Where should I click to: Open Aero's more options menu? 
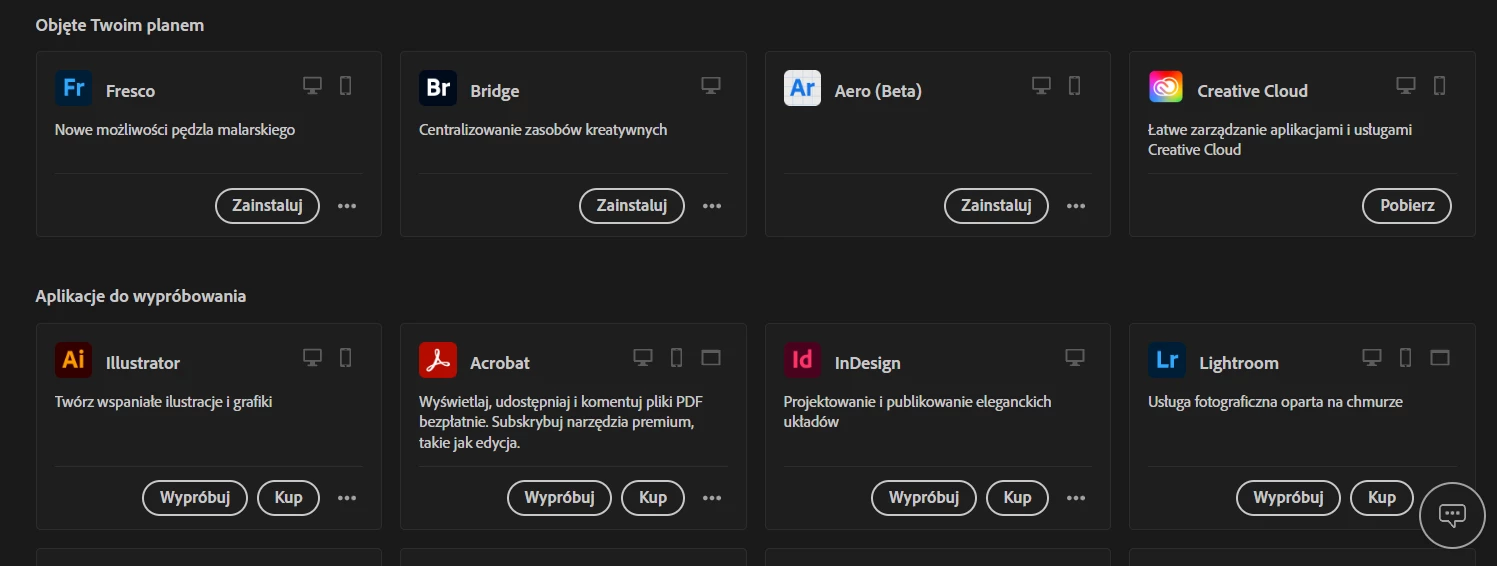(1076, 206)
